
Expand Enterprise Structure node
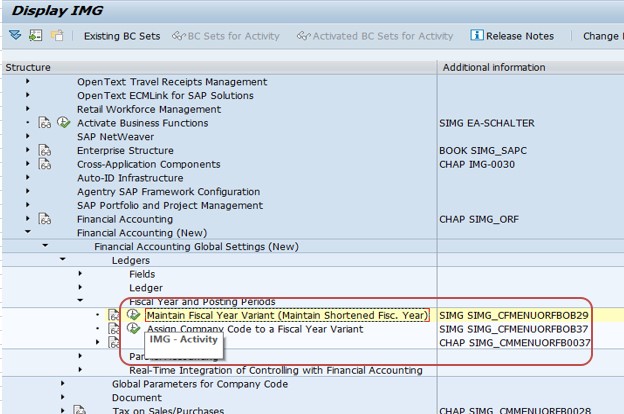[27, 150]
